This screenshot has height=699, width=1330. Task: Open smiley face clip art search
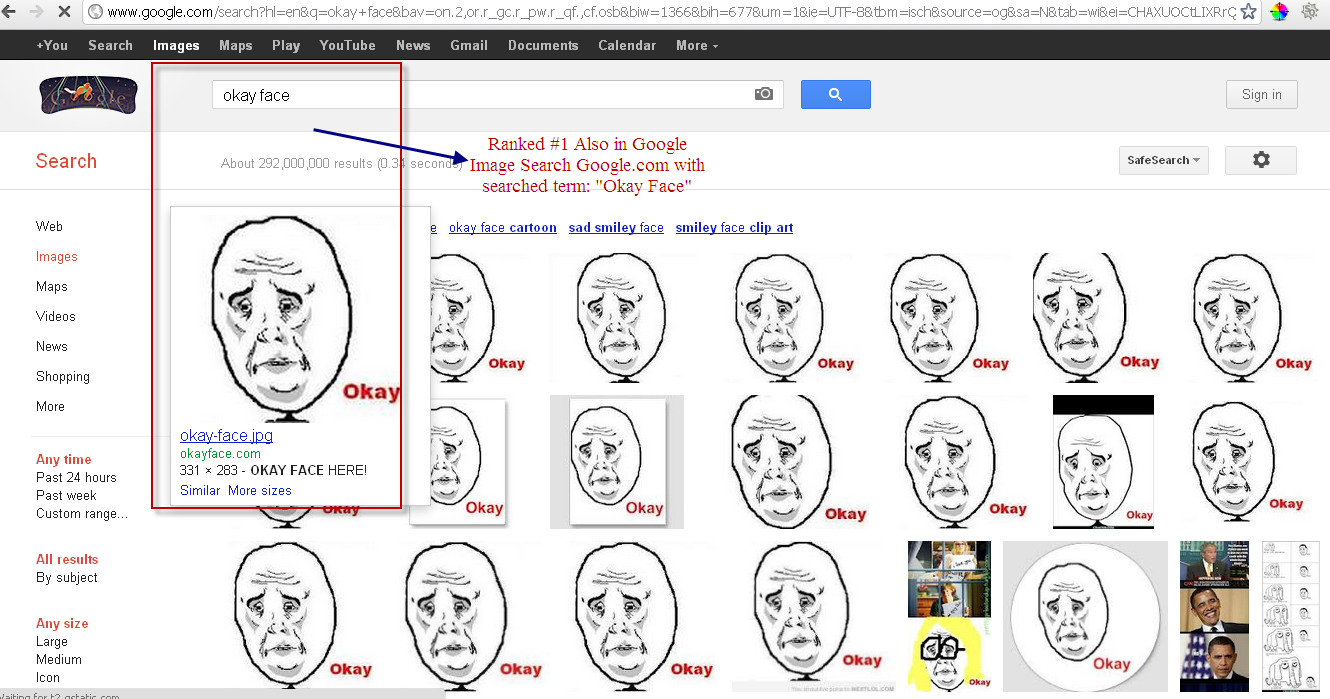click(x=734, y=227)
